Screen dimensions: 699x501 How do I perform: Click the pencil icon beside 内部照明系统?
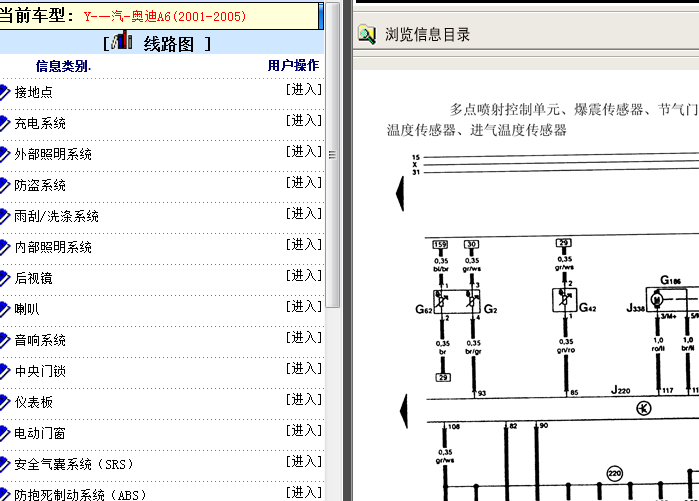pos(4,247)
